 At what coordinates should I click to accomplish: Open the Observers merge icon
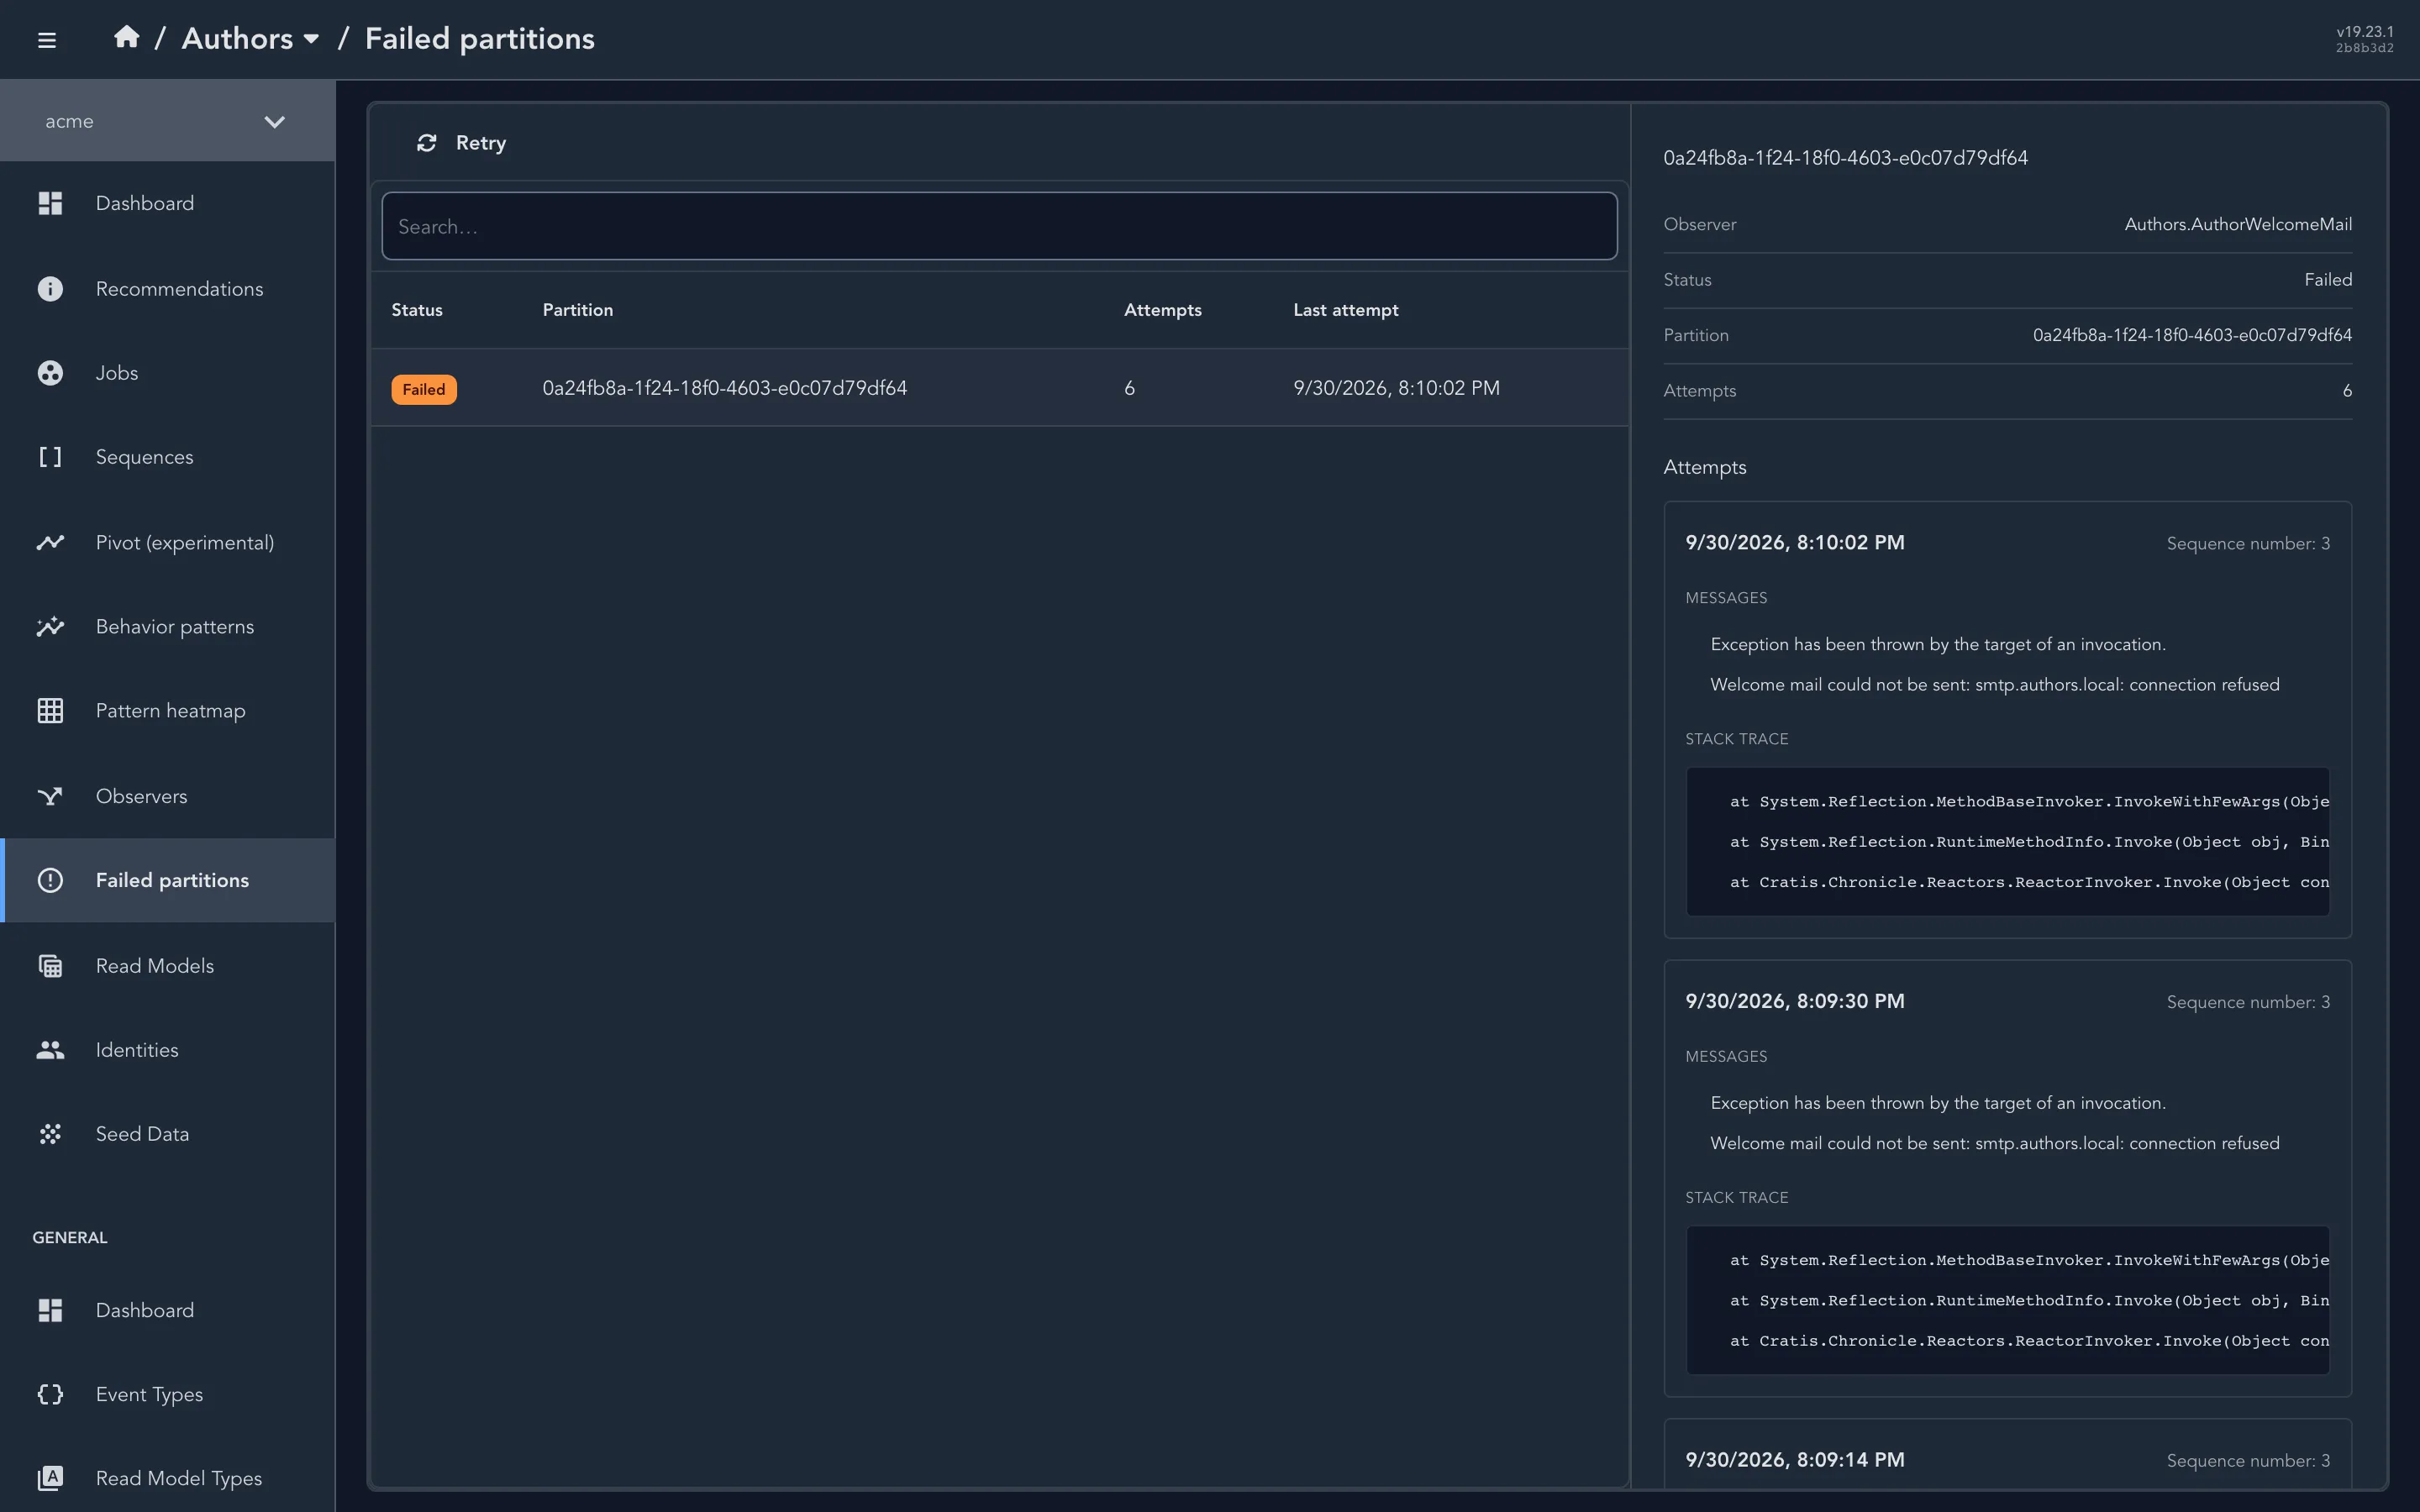click(50, 796)
